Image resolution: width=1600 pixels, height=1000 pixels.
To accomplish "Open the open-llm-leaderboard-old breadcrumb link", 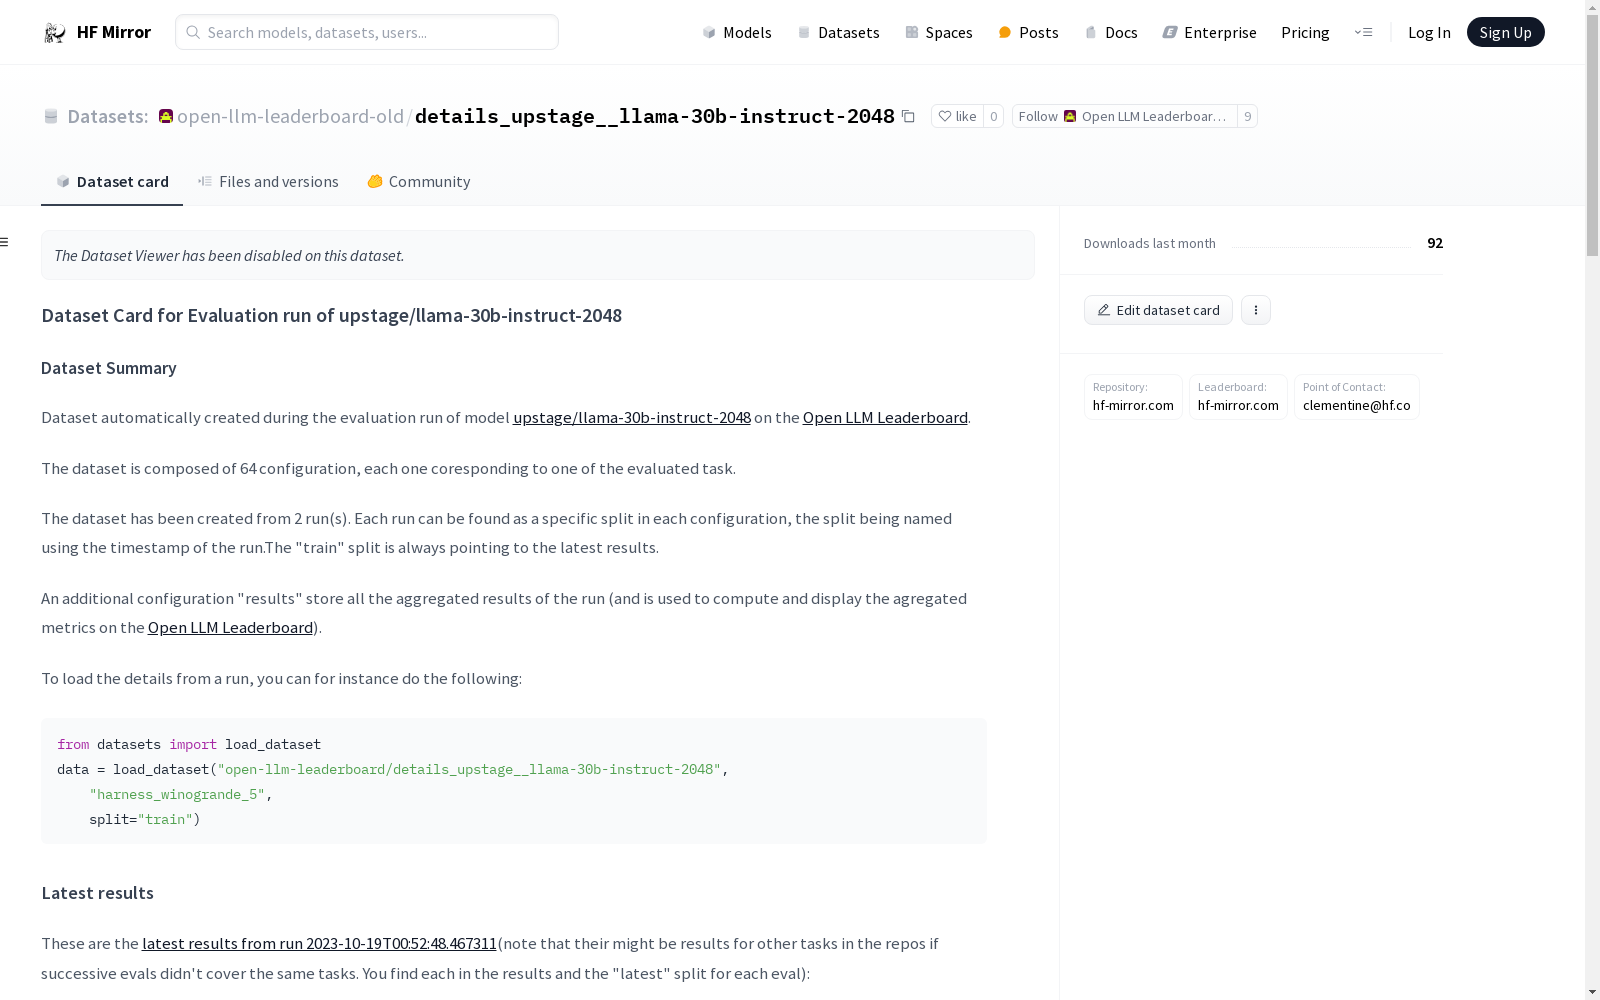I will [290, 117].
